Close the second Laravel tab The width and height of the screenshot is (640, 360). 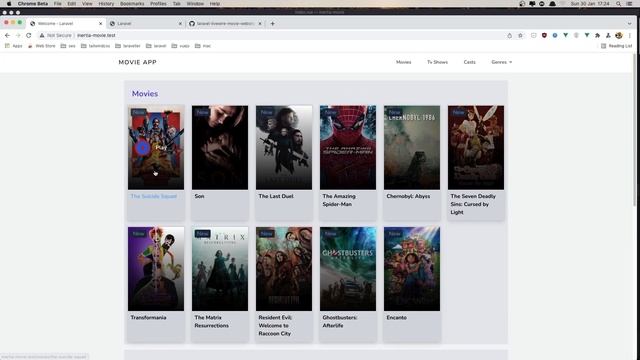click(x=180, y=24)
